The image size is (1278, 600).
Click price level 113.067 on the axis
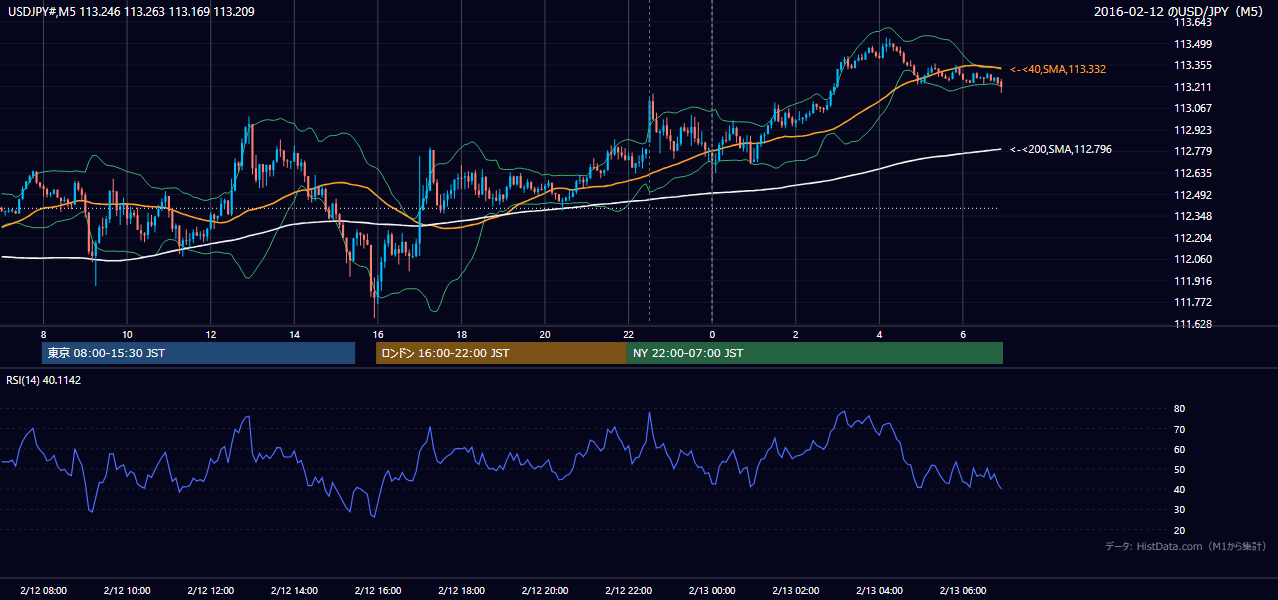pyautogui.click(x=1192, y=108)
